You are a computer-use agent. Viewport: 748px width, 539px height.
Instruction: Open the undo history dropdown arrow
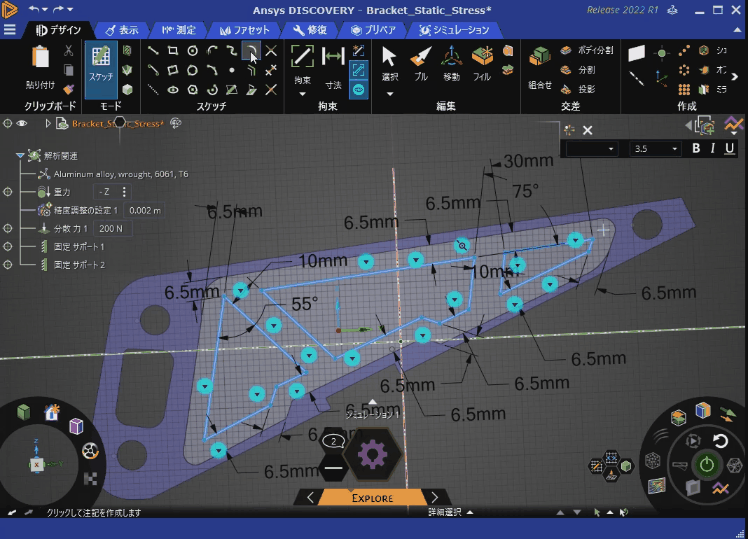45,9
